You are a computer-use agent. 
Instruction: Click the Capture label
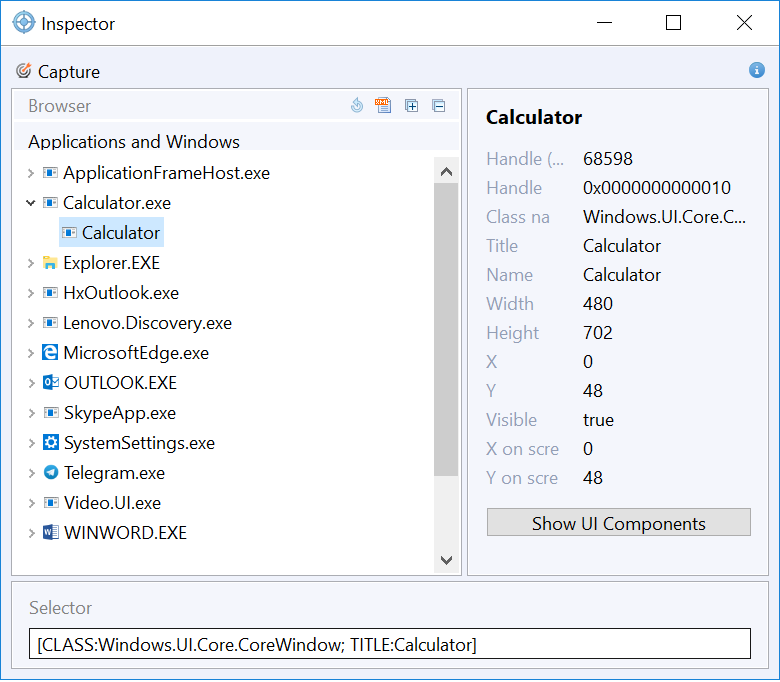pyautogui.click(x=69, y=72)
